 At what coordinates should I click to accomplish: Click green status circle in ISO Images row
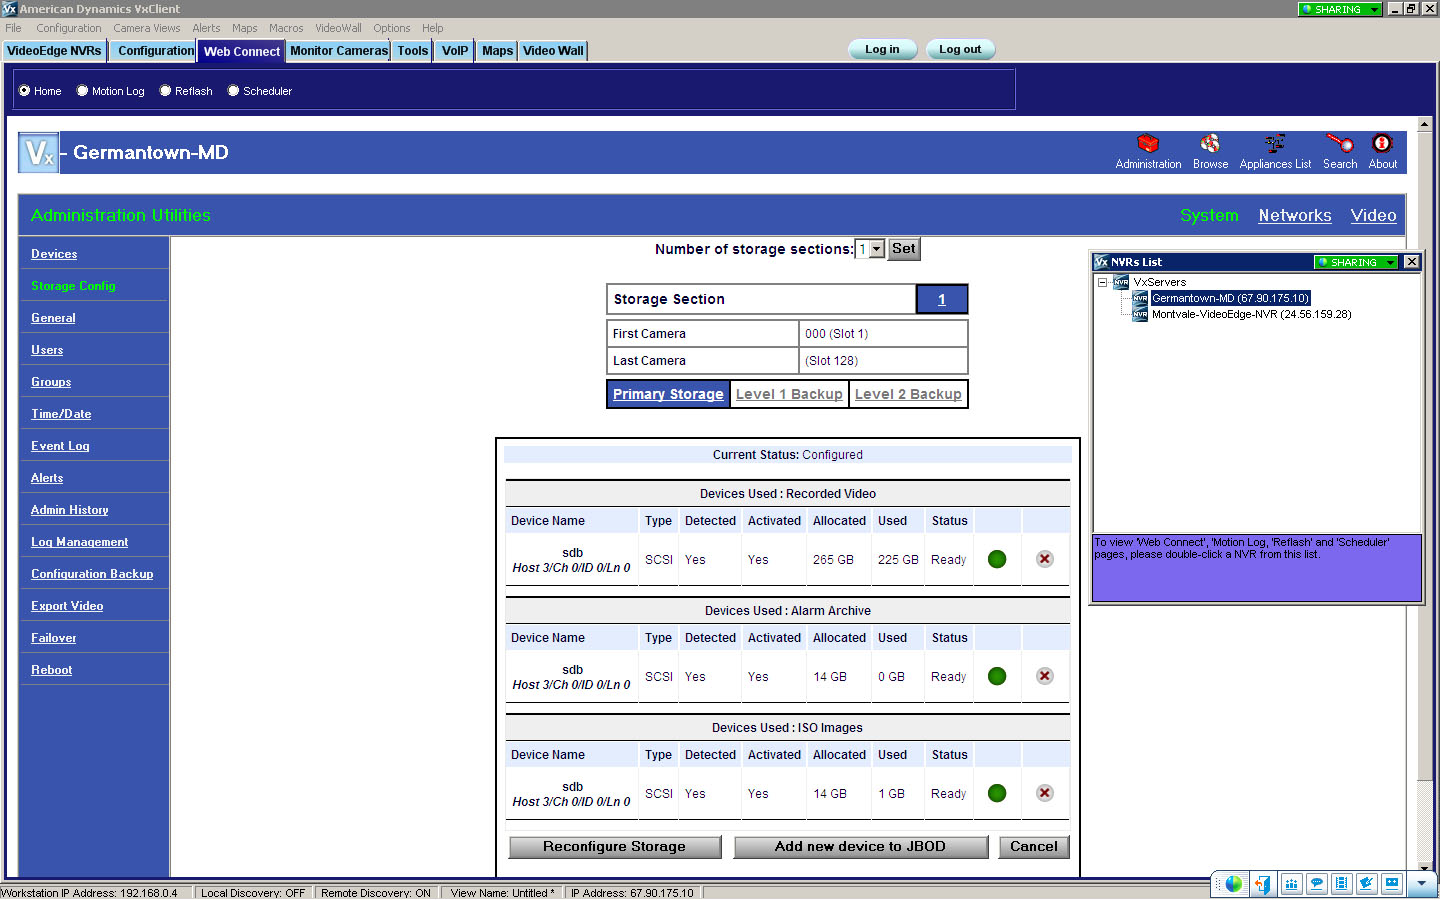pyautogui.click(x=997, y=793)
